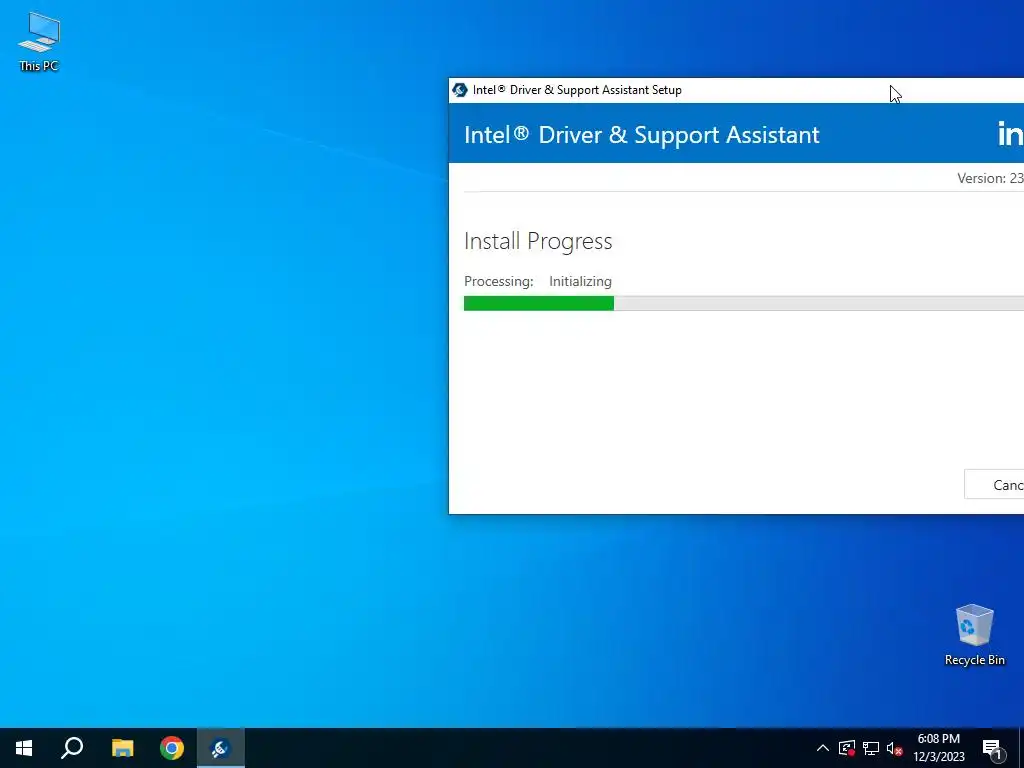Click the muted volume tray icon
Image resolution: width=1024 pixels, height=768 pixels.
[895, 748]
